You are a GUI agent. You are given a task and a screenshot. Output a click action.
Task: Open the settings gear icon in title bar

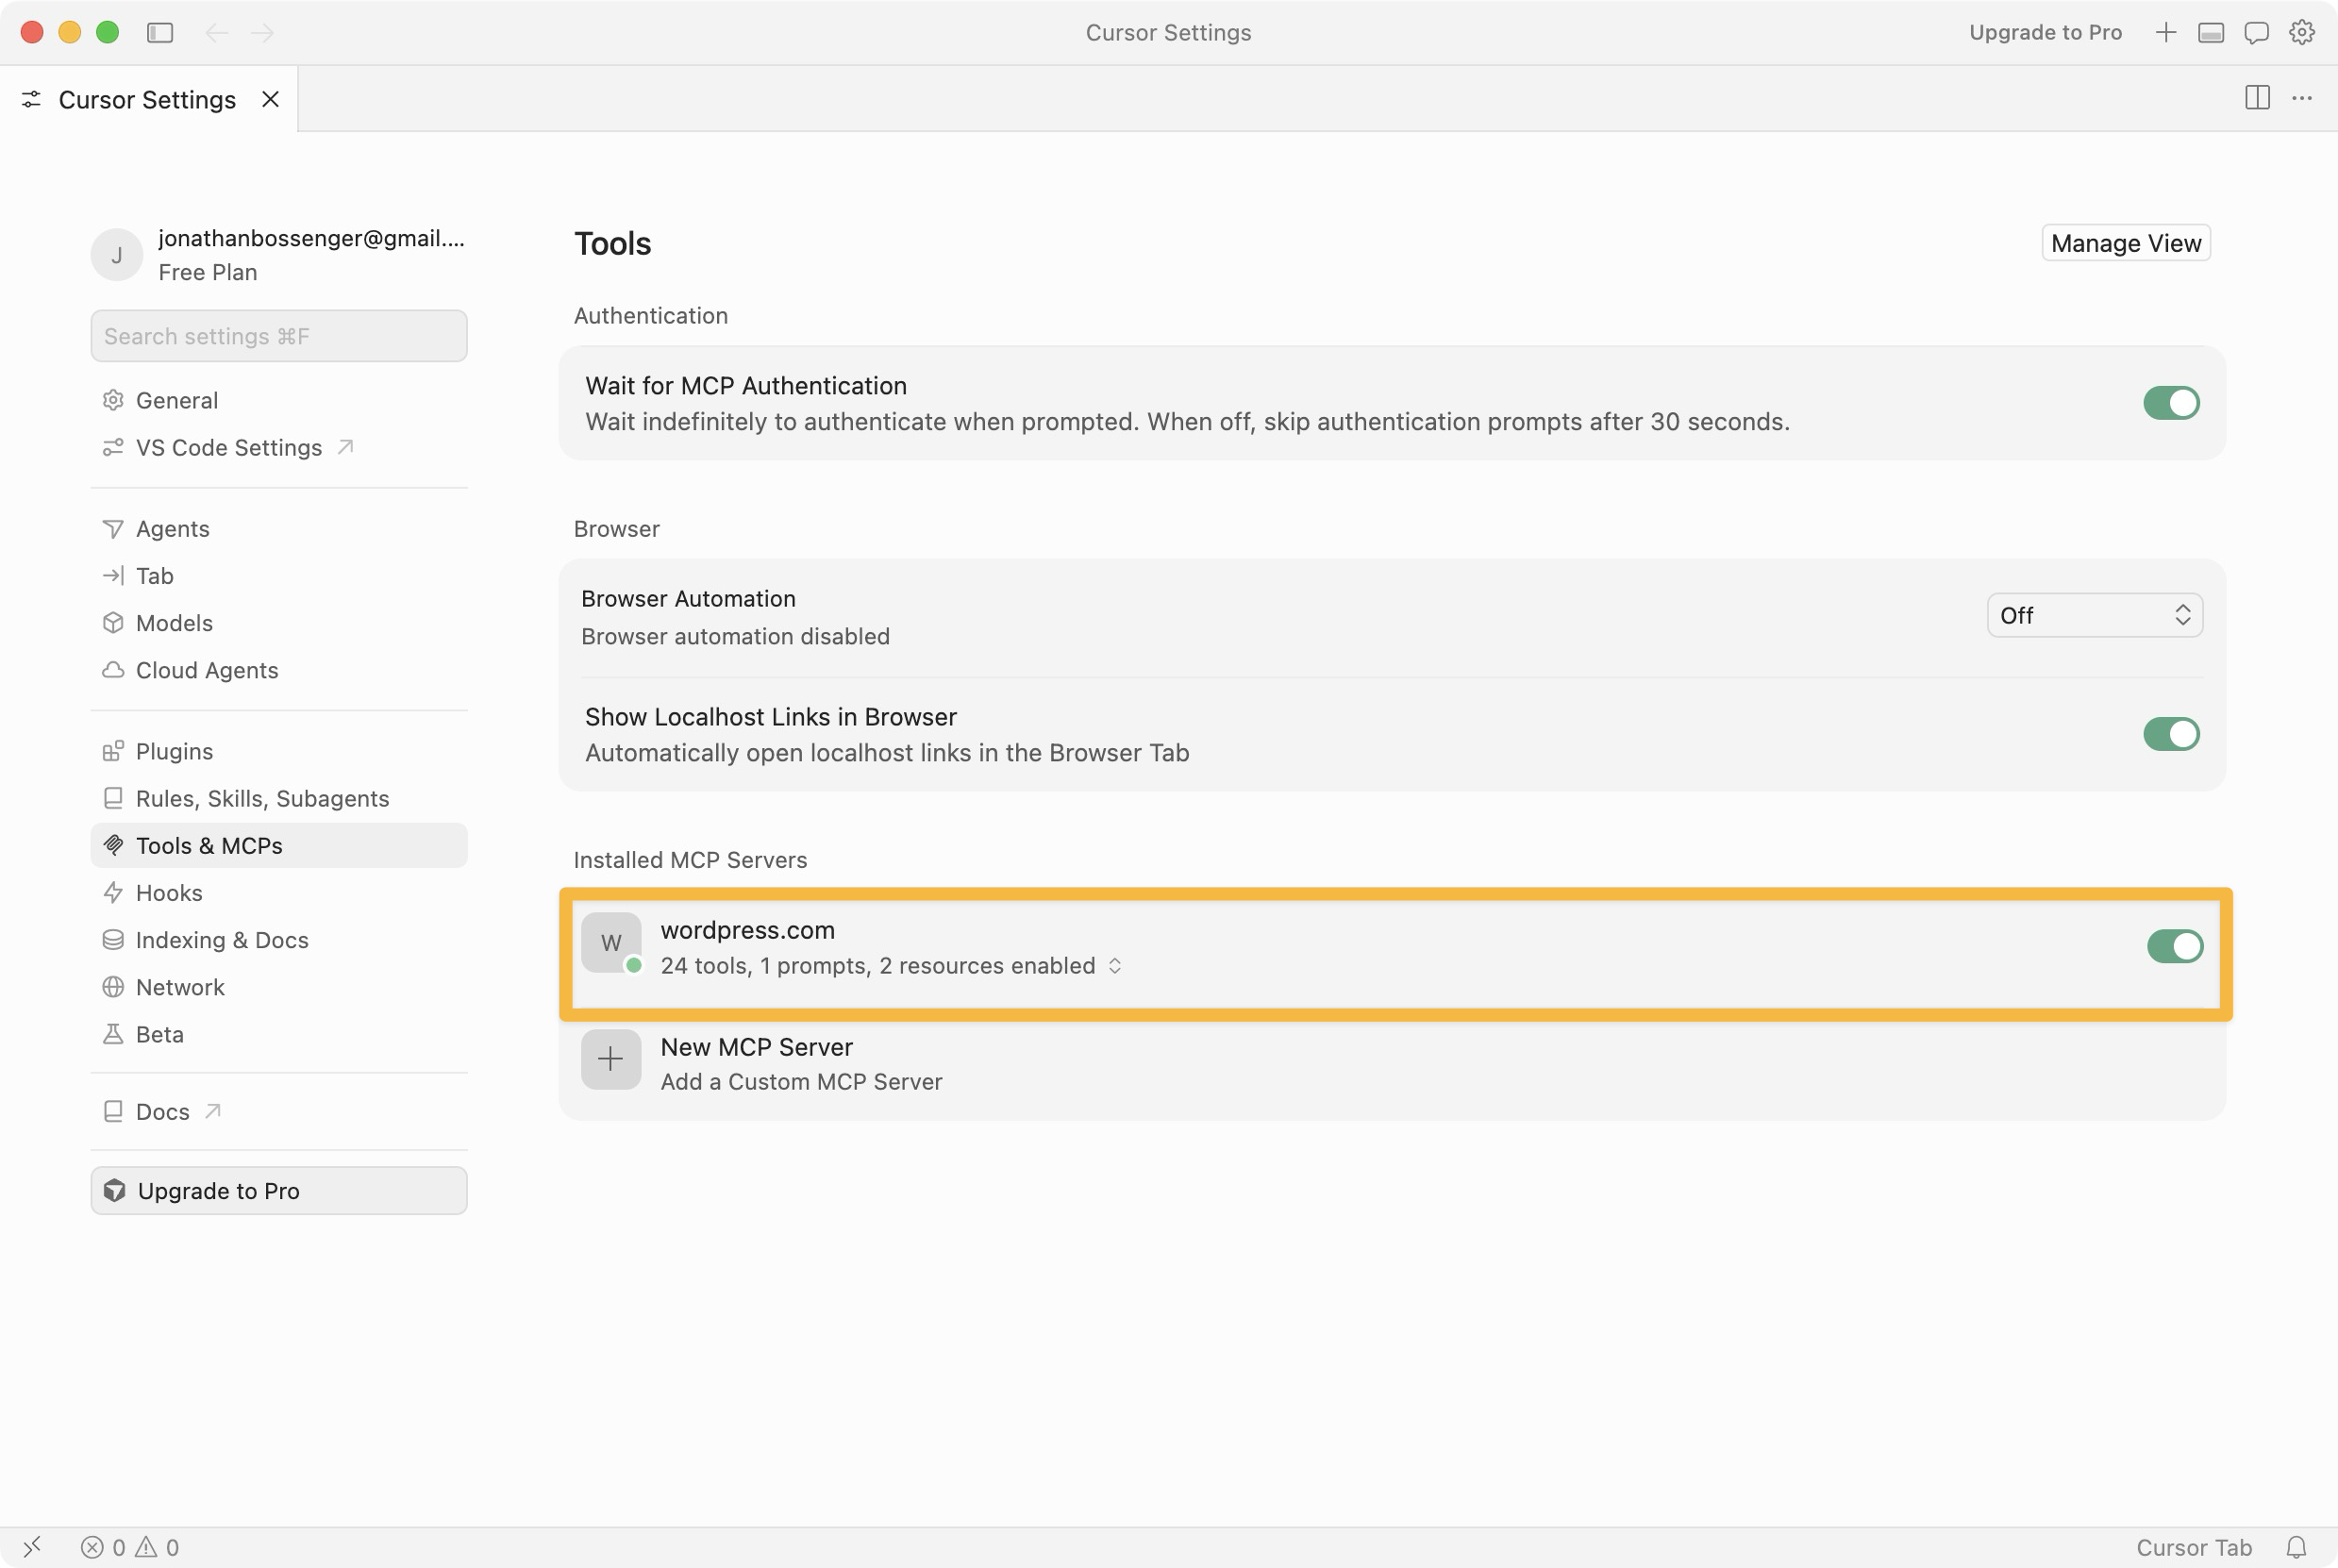pyautogui.click(x=2302, y=33)
